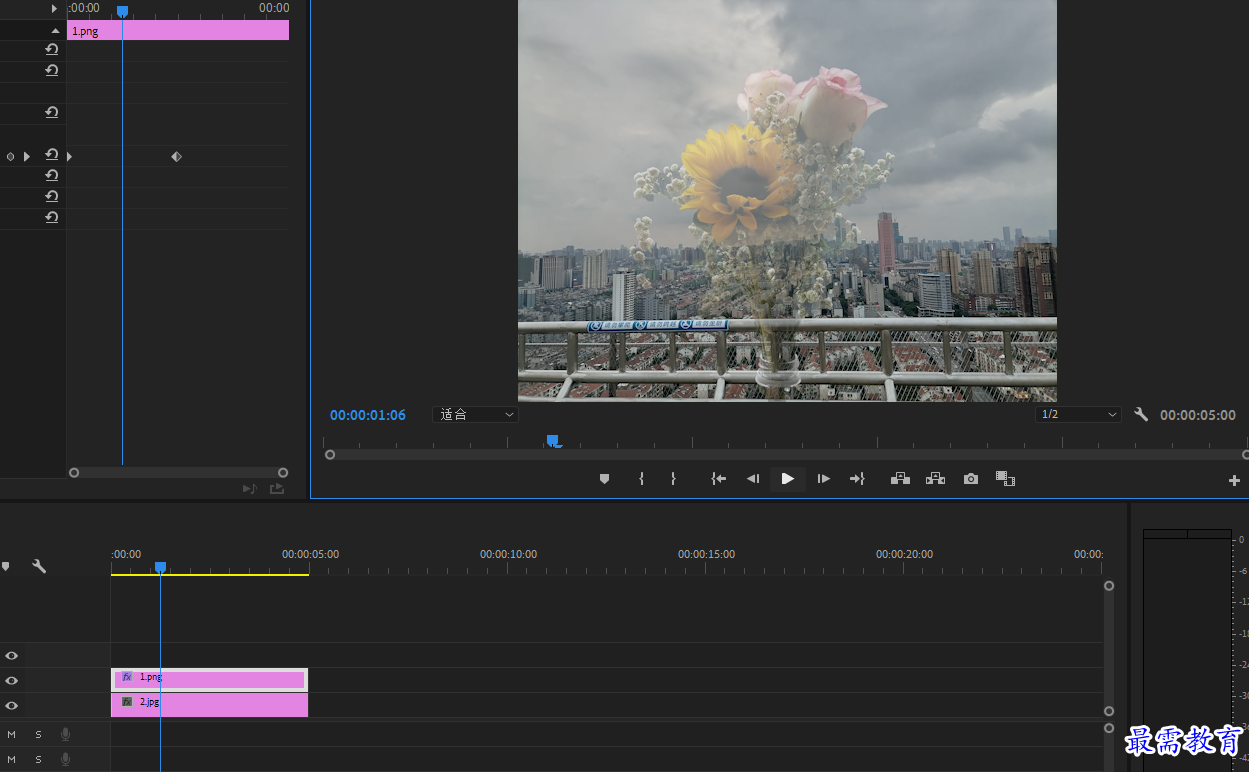Click the Mark In button
The width and height of the screenshot is (1249, 772).
tap(641, 479)
